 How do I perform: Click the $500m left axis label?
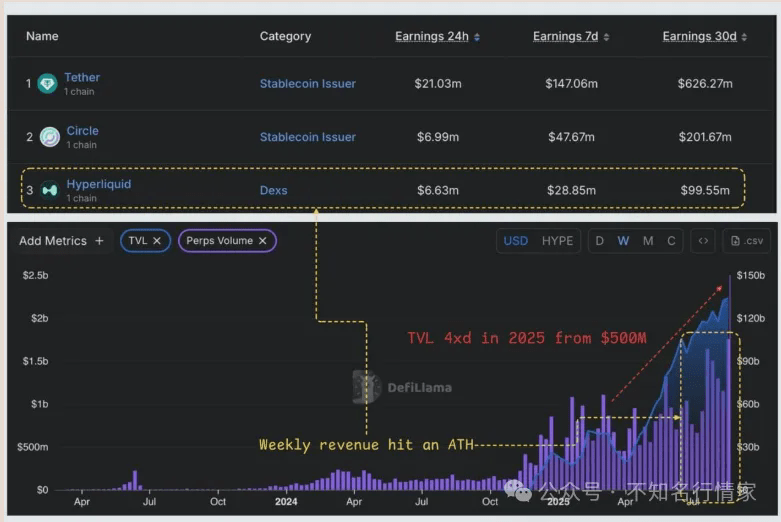pyautogui.click(x=33, y=447)
